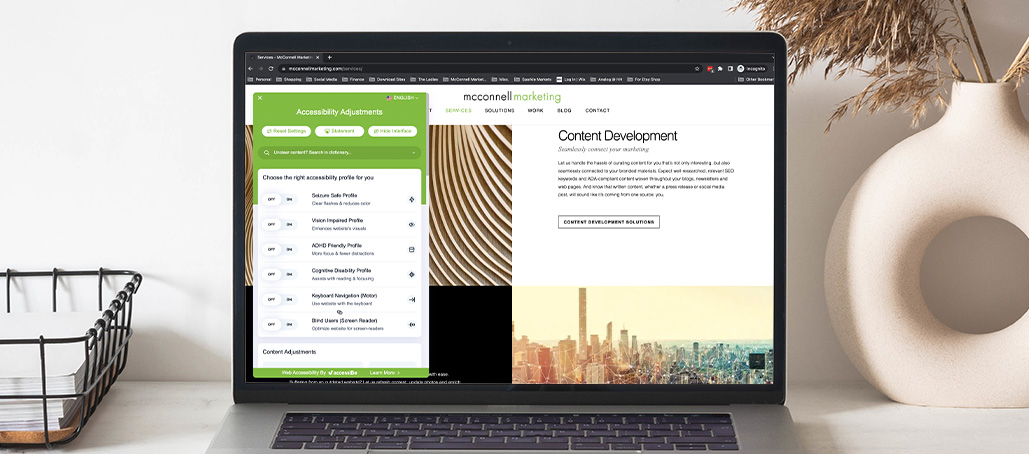Open the English language dropdown
Screen dimensions: 1029x454
(x=403, y=98)
